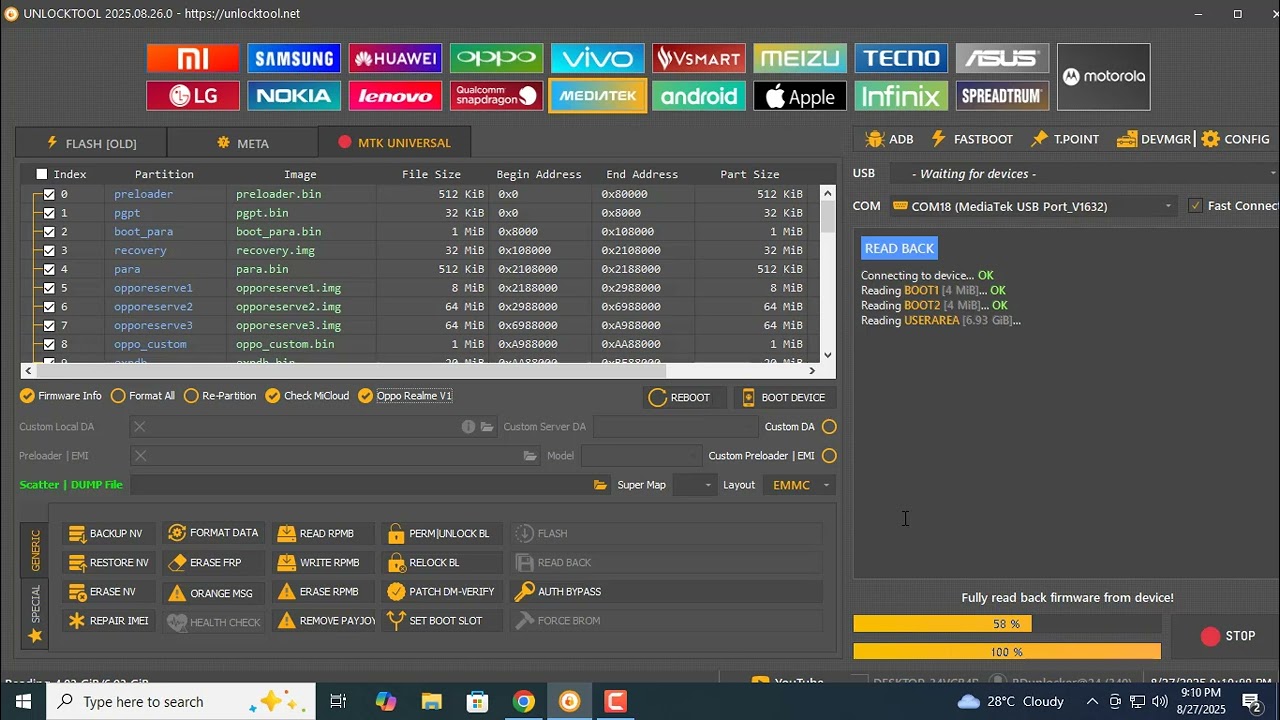1280x720 pixels.
Task: Open the DEVMGR device manager
Action: click(1154, 139)
